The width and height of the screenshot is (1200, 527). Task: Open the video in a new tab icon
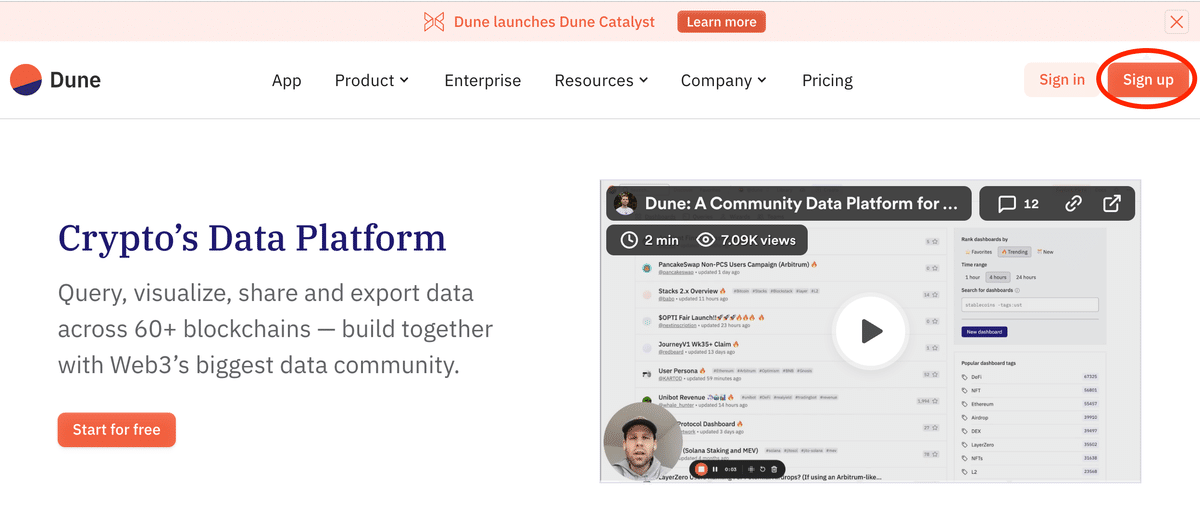click(x=1112, y=203)
